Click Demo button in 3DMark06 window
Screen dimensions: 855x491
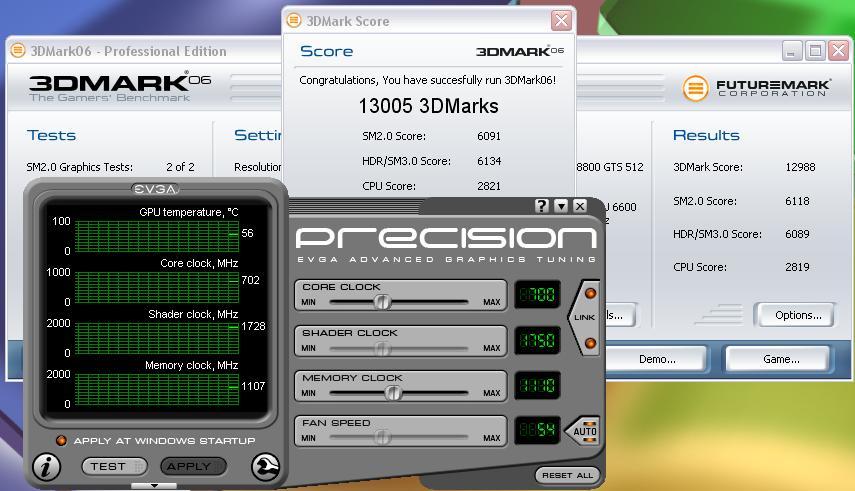tap(657, 360)
